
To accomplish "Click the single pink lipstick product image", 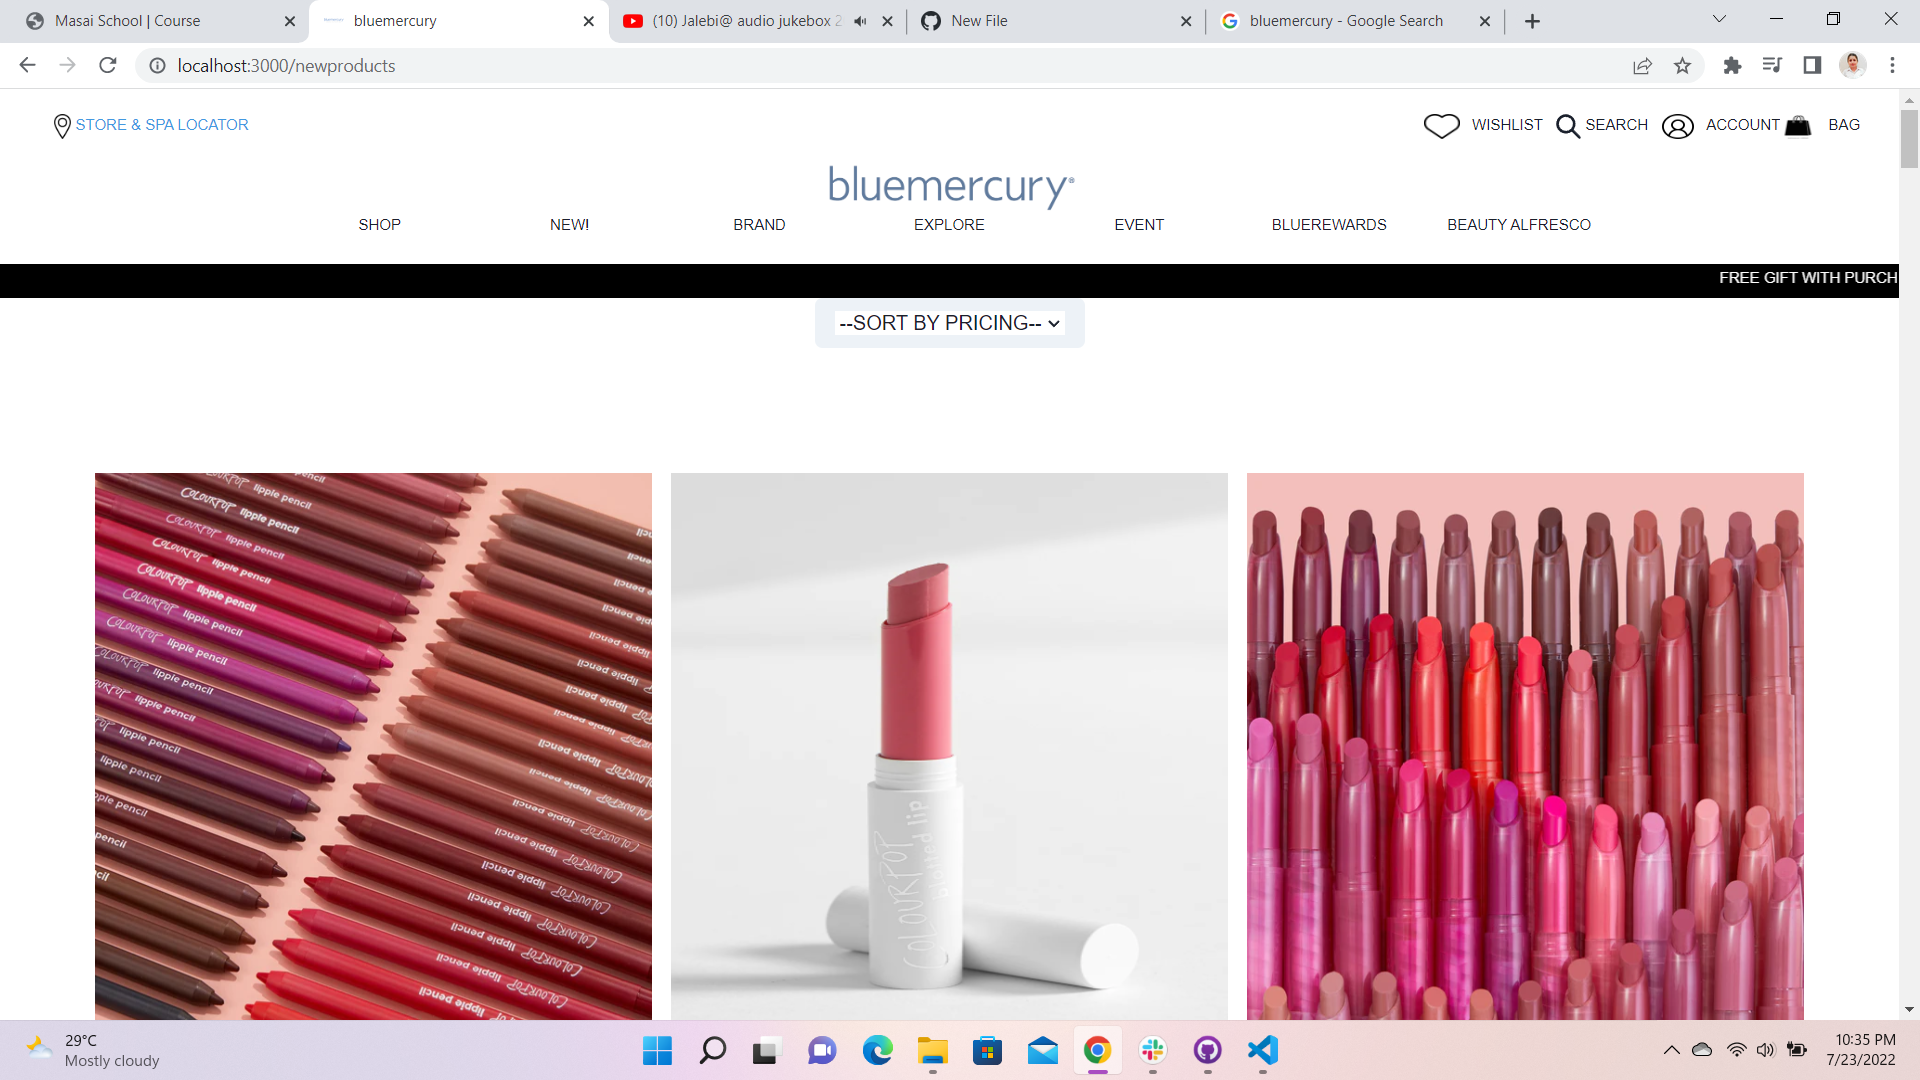I will click(949, 746).
